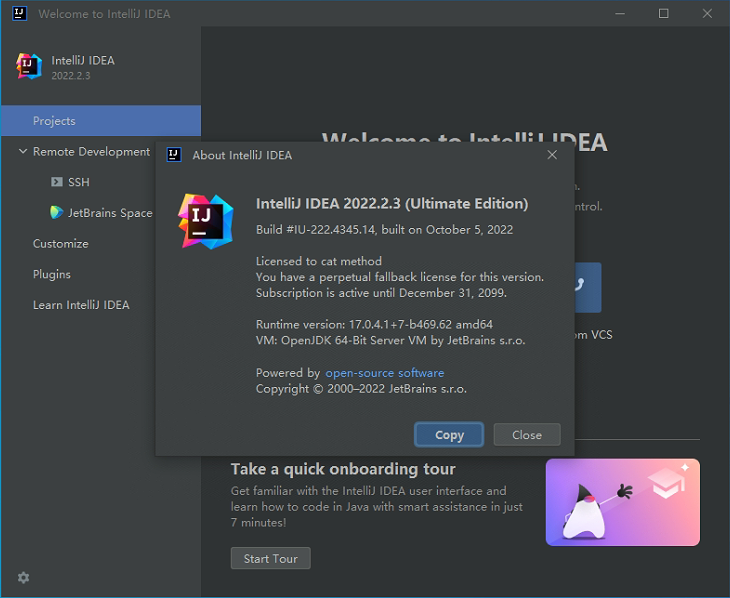Open the Customize section

coord(61,244)
